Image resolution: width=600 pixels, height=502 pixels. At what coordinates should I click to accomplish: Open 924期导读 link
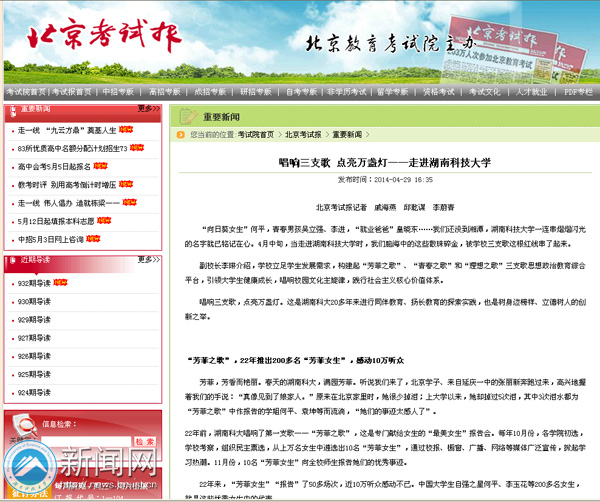point(34,393)
